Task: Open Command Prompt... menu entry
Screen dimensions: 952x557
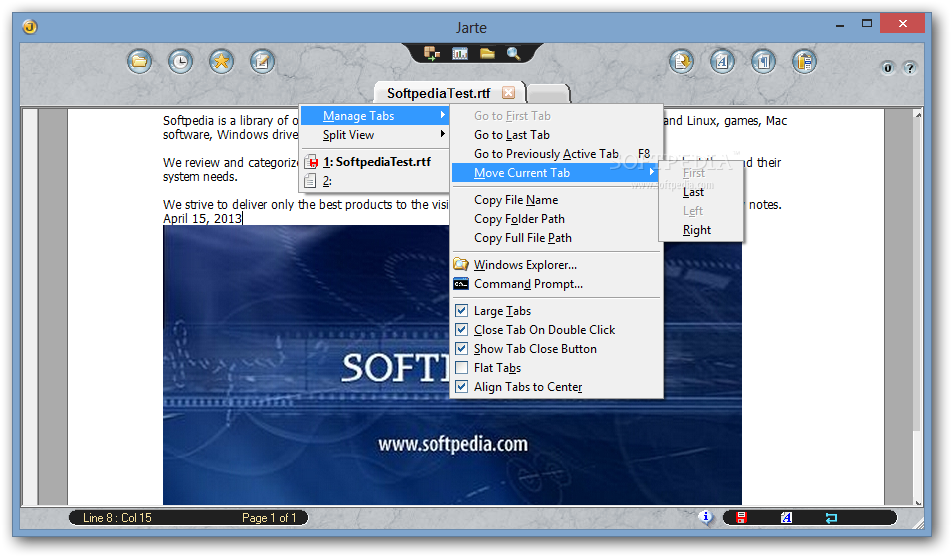Action: pyautogui.click(x=556, y=284)
